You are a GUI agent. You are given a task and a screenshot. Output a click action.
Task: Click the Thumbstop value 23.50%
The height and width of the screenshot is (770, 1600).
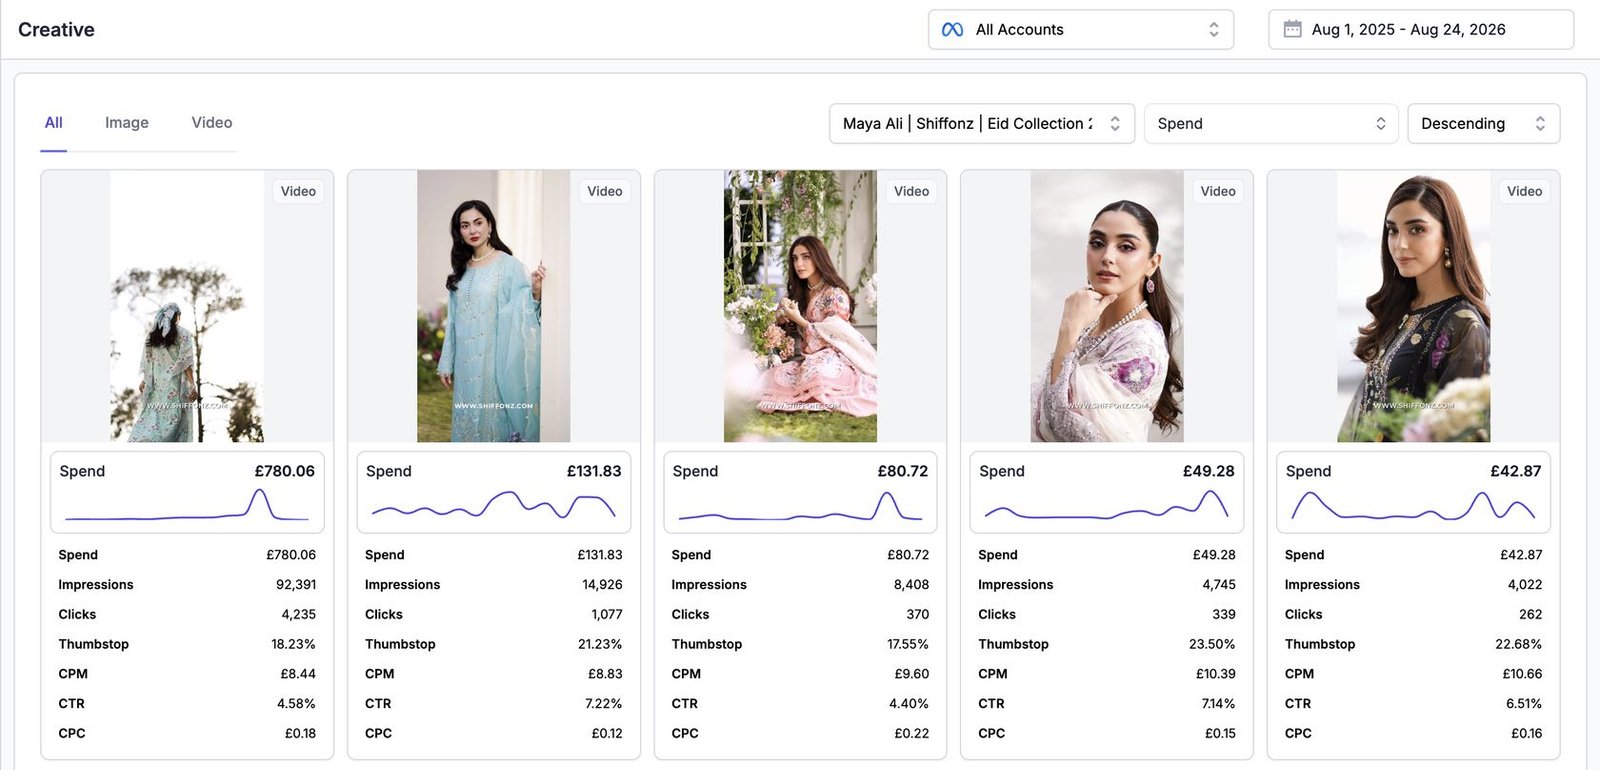coord(1212,645)
